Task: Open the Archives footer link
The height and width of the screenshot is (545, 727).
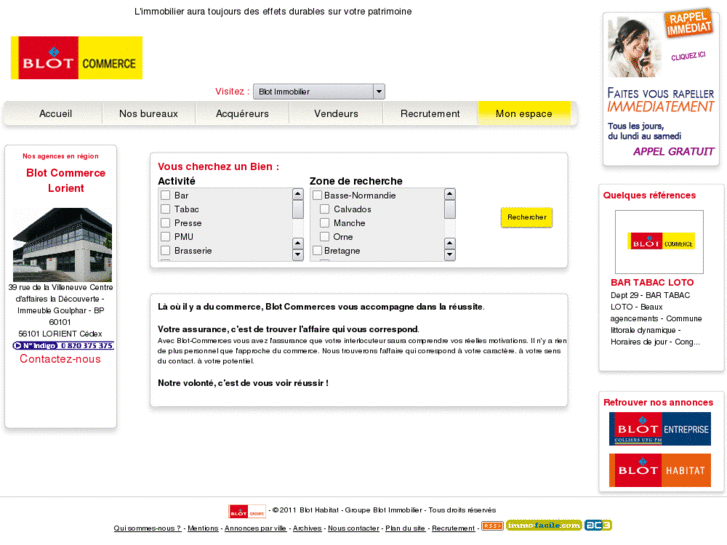Action: (307, 528)
